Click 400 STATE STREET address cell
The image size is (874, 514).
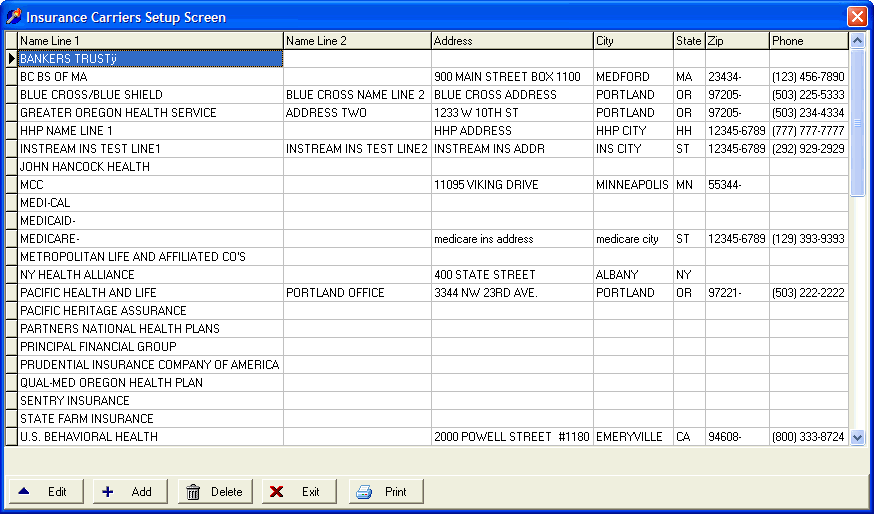pos(512,274)
